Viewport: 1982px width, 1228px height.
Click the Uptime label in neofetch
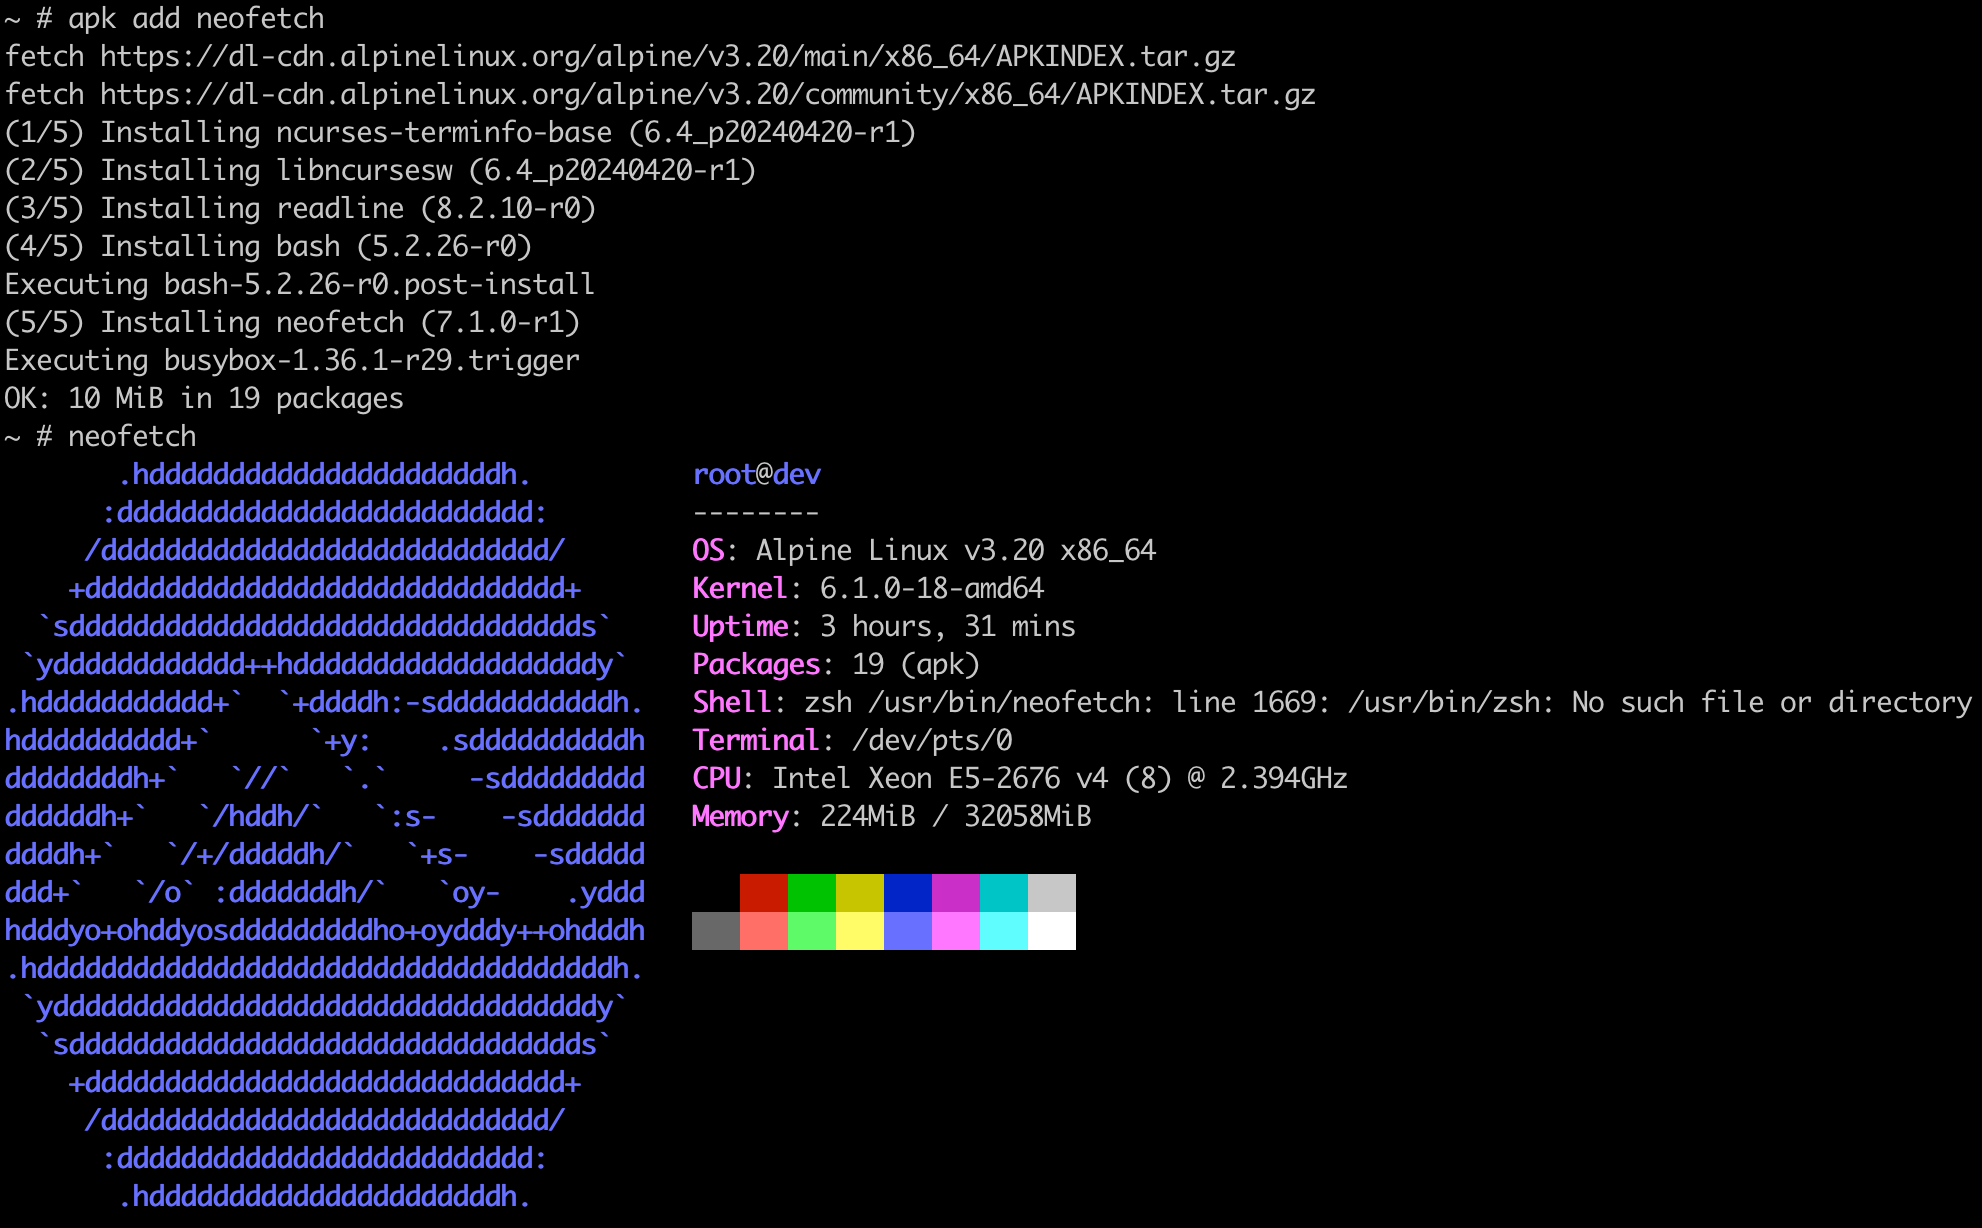tap(740, 626)
